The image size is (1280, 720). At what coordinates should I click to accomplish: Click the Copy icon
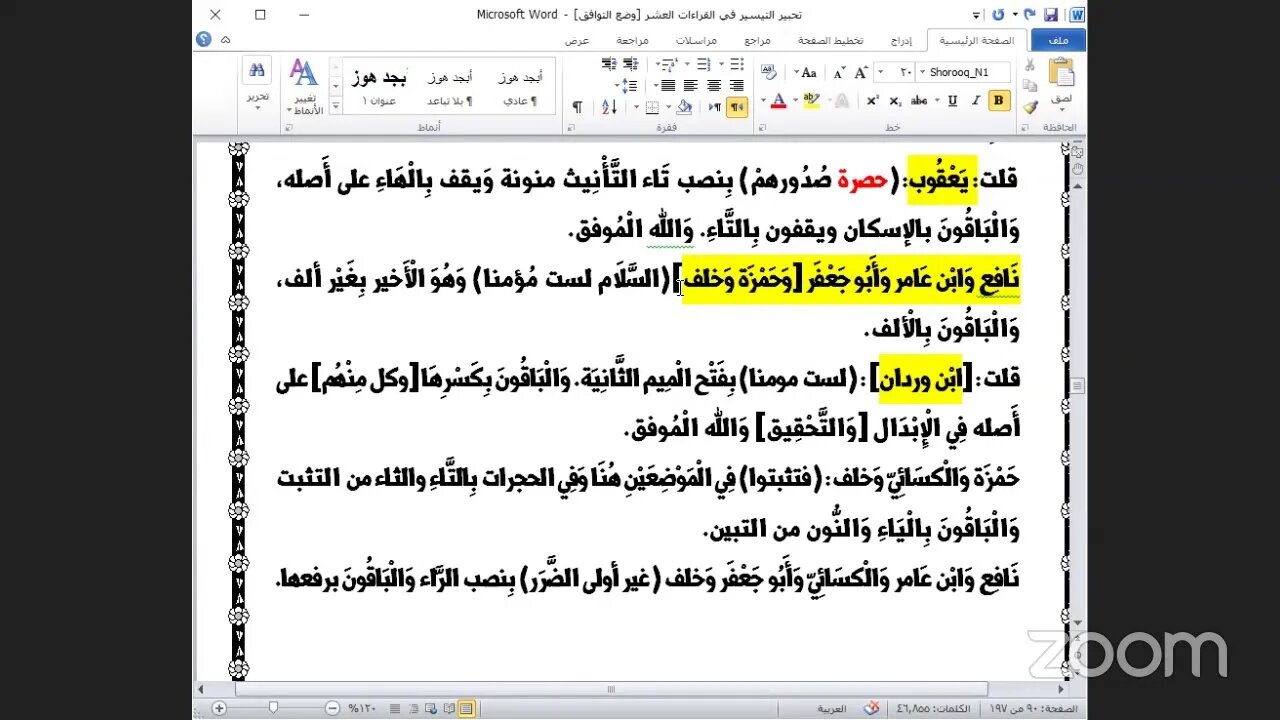point(1029,86)
